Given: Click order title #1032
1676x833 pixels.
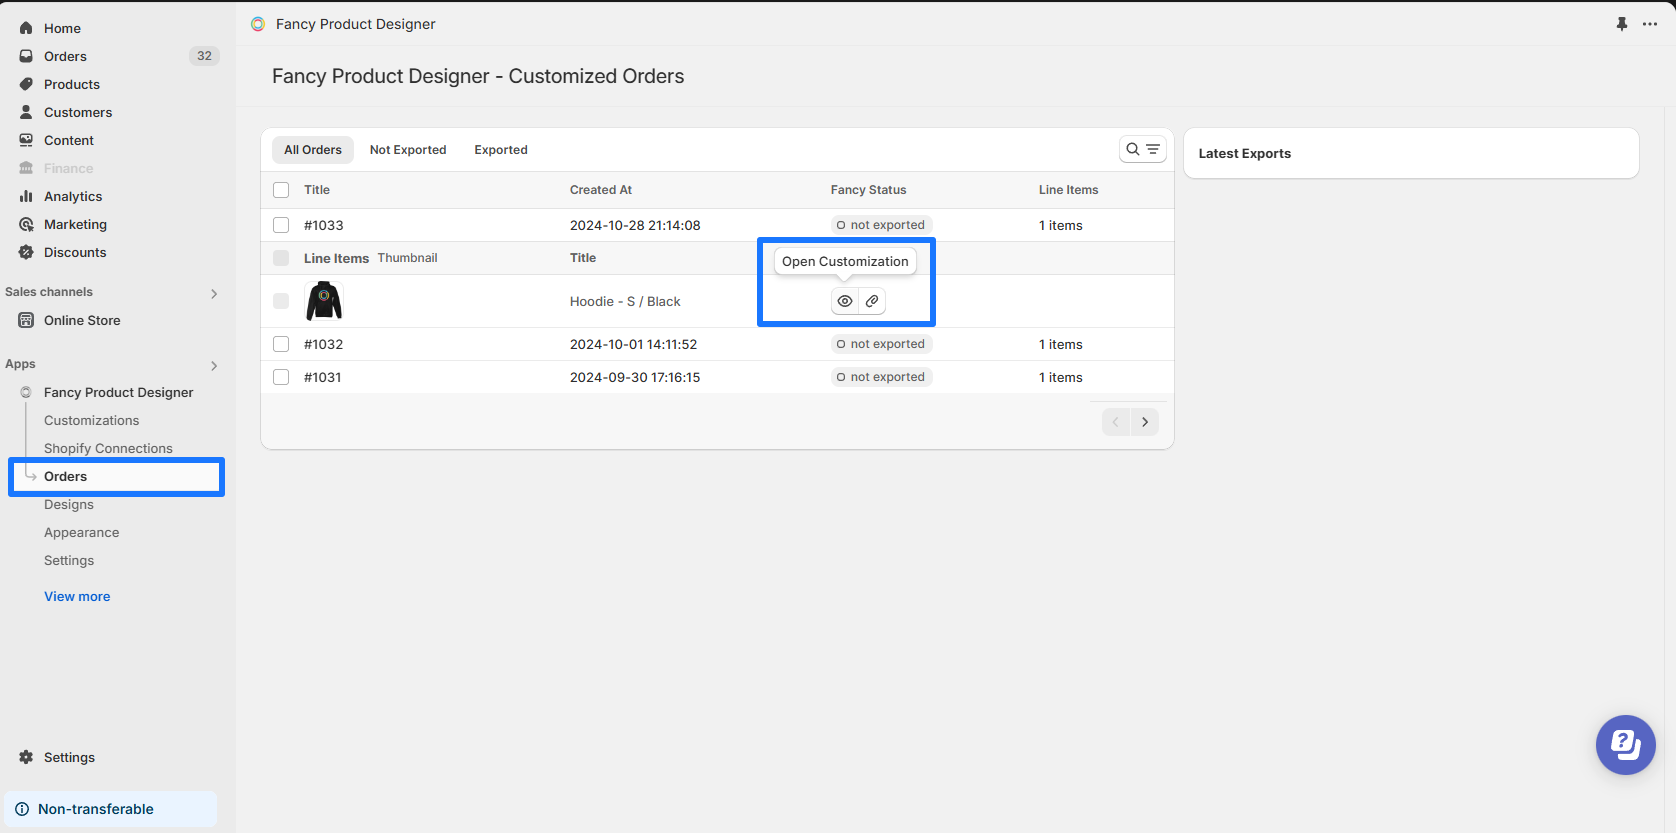Looking at the screenshot, I should (324, 344).
